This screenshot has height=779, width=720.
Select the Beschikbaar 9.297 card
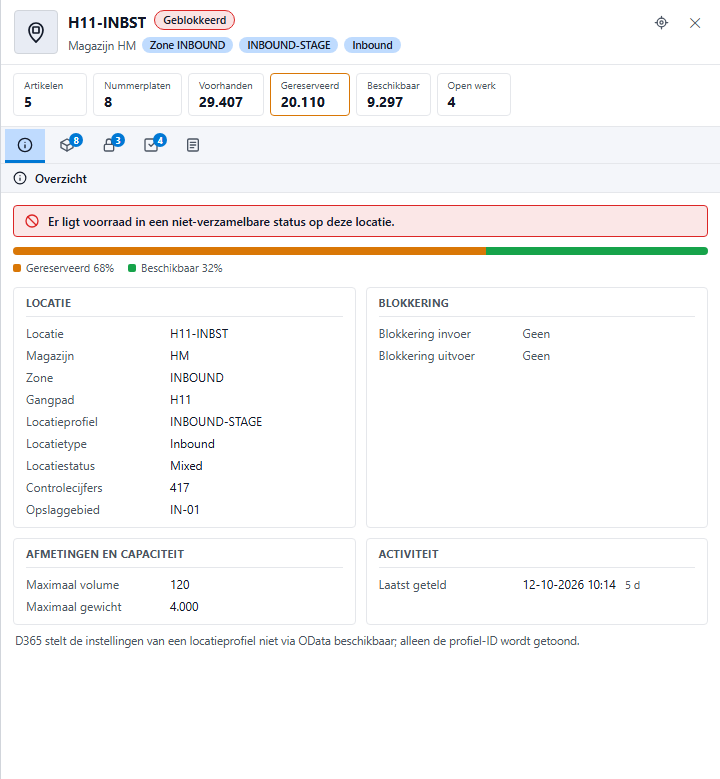point(394,94)
